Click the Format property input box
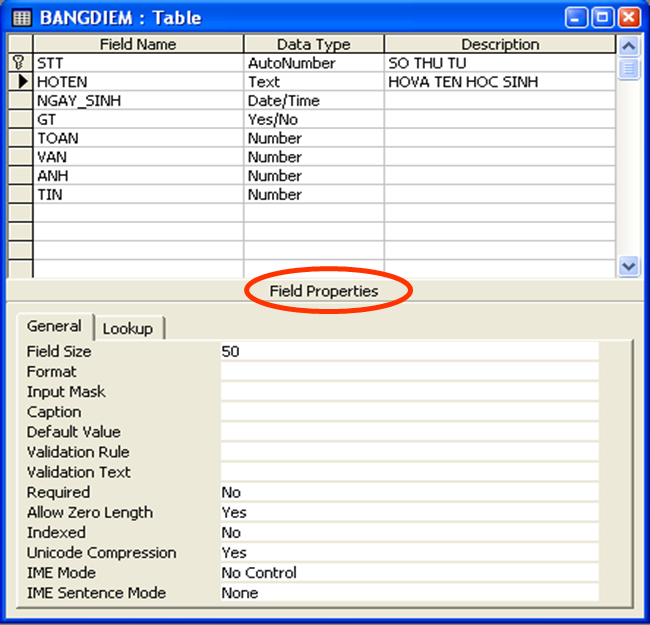The height and width of the screenshot is (625, 650). click(410, 371)
